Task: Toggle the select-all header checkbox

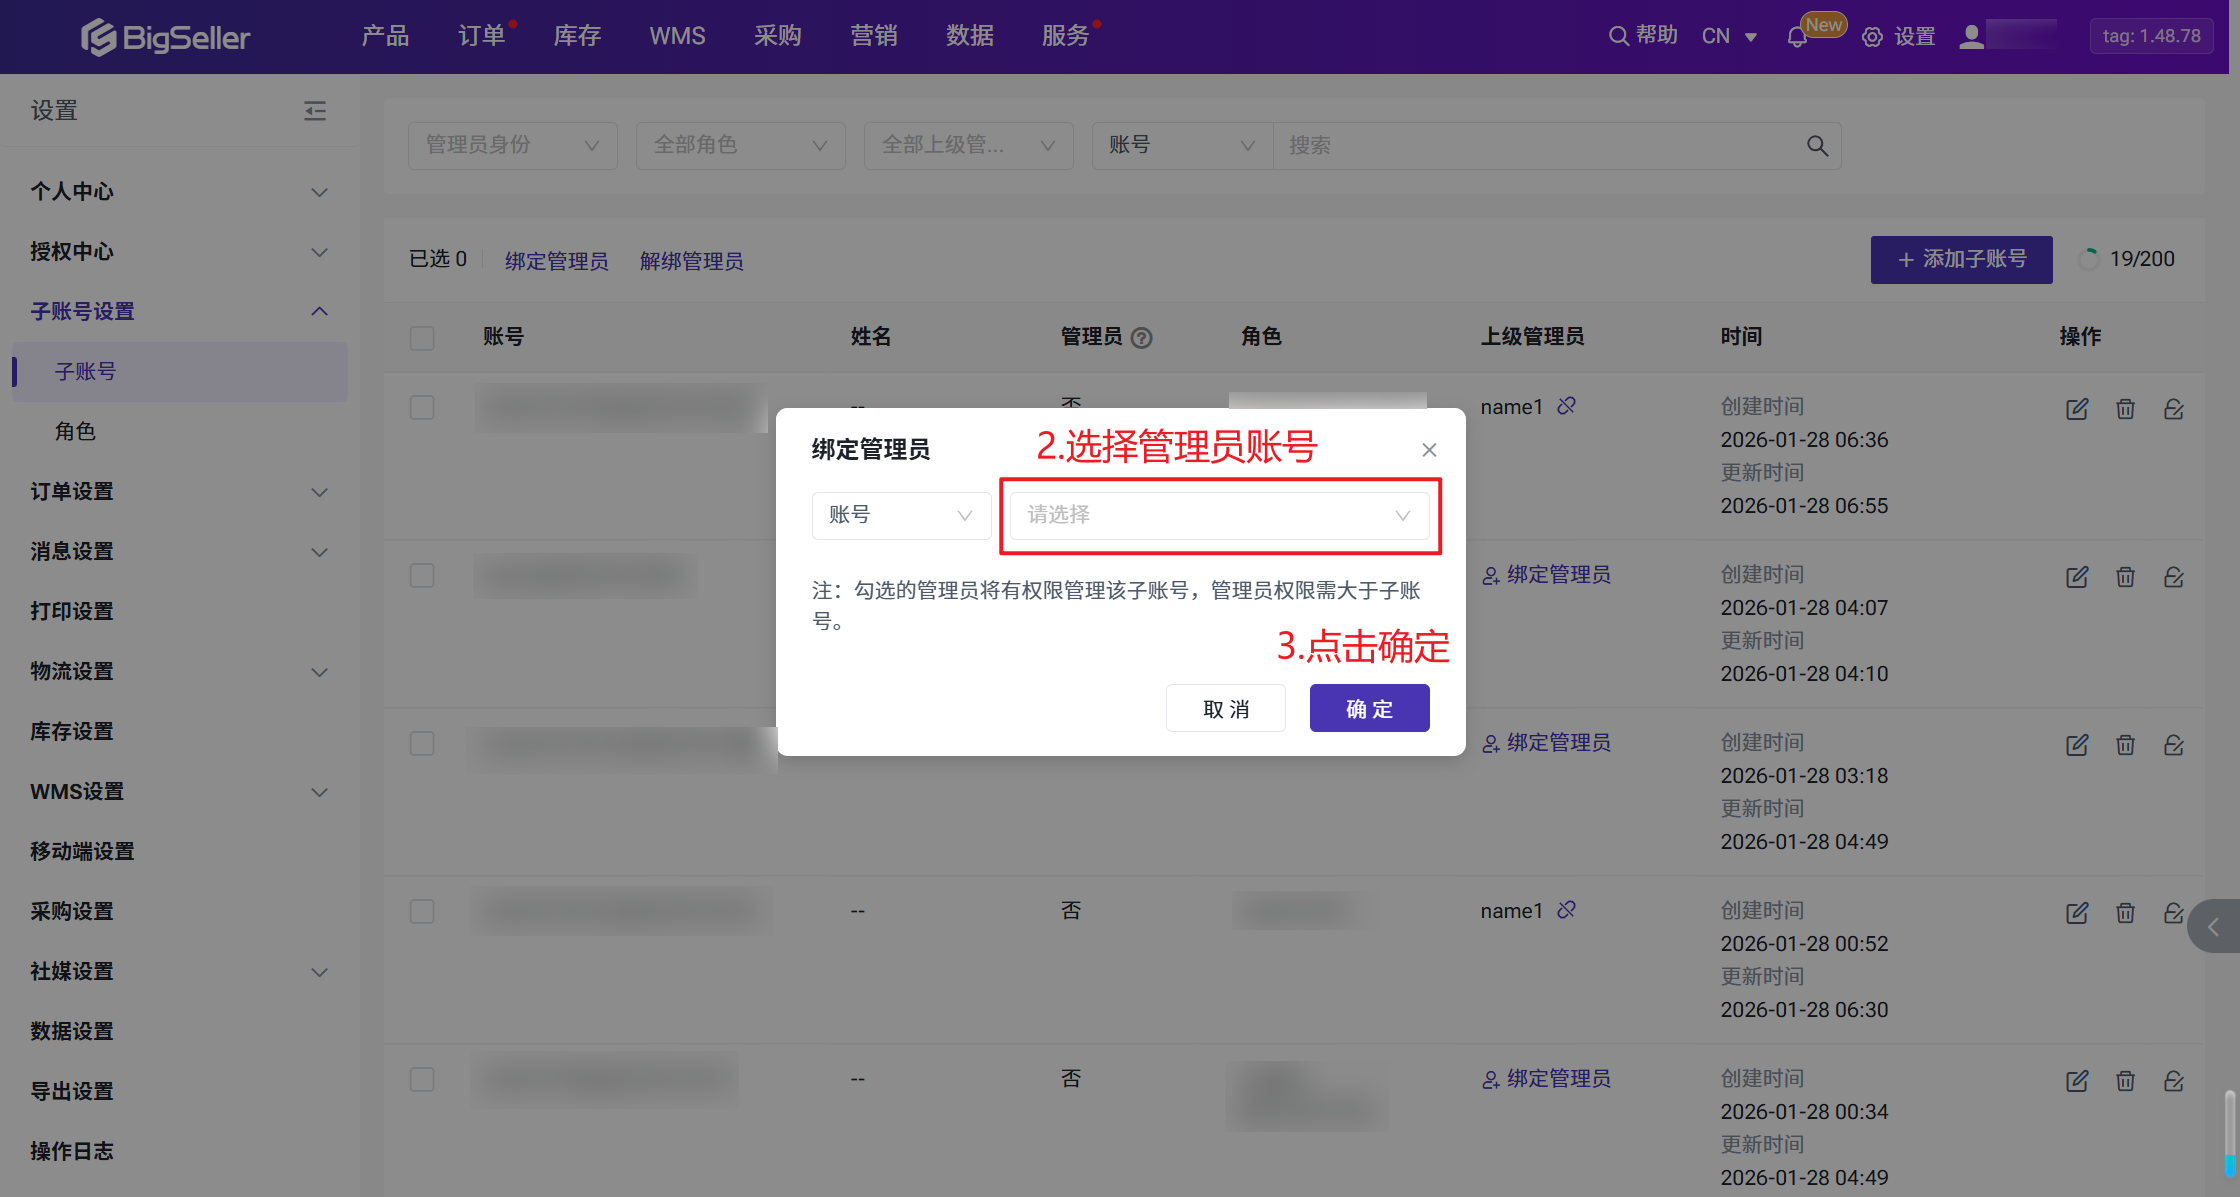Action: (x=422, y=338)
